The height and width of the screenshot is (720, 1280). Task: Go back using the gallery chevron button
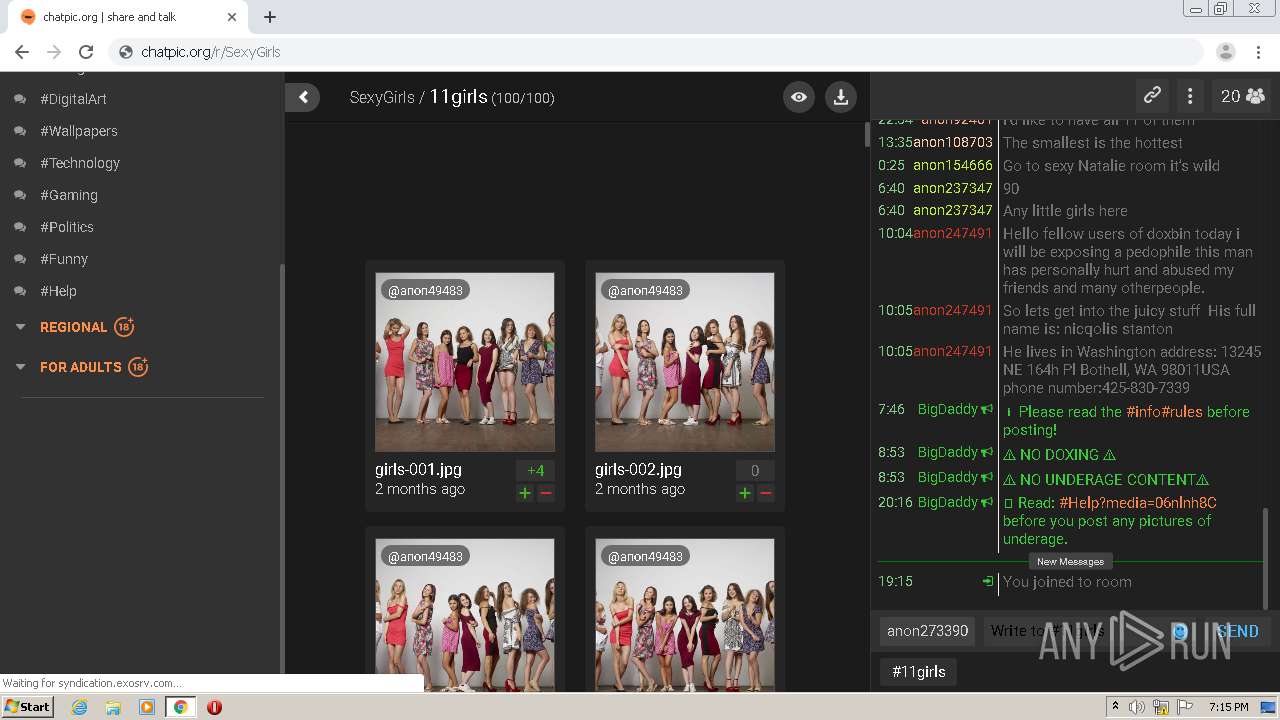click(303, 97)
